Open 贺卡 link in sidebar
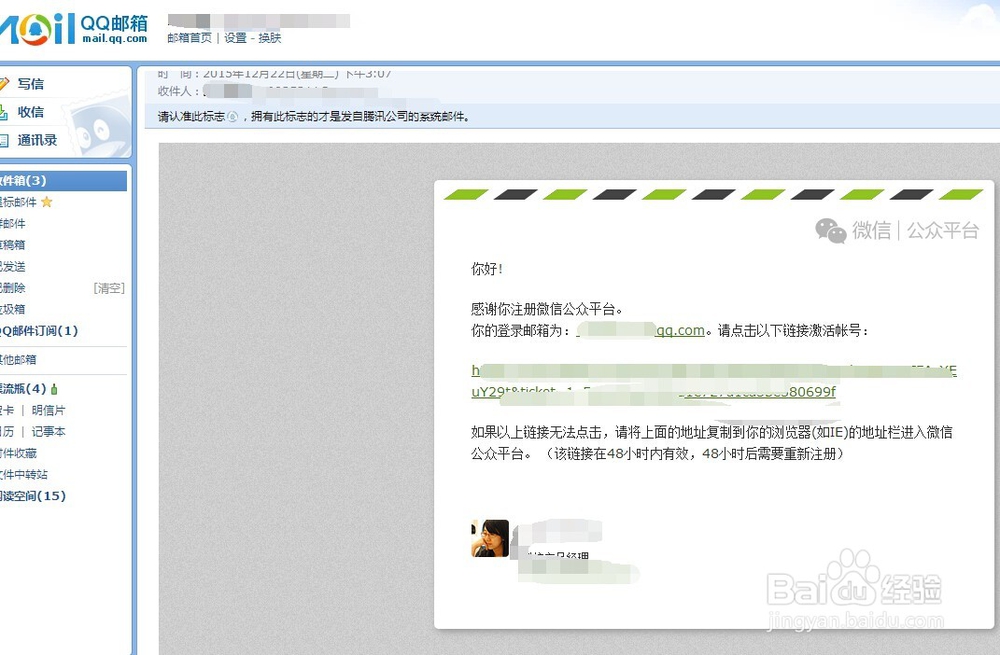The width and height of the screenshot is (1000, 655). 7,410
